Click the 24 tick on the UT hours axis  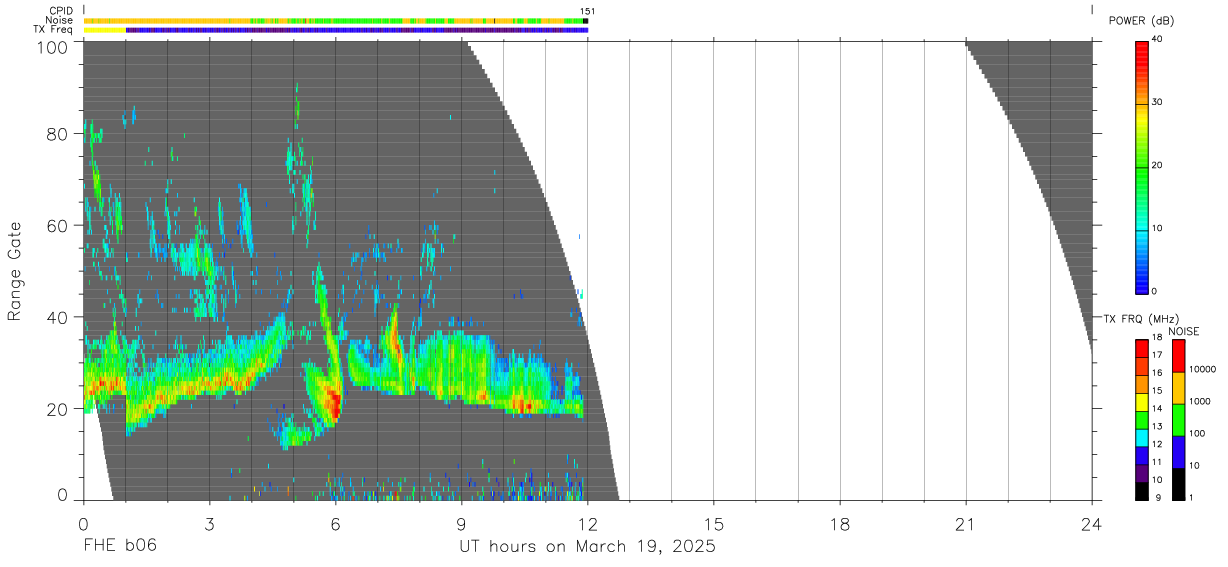pyautogui.click(x=1092, y=523)
